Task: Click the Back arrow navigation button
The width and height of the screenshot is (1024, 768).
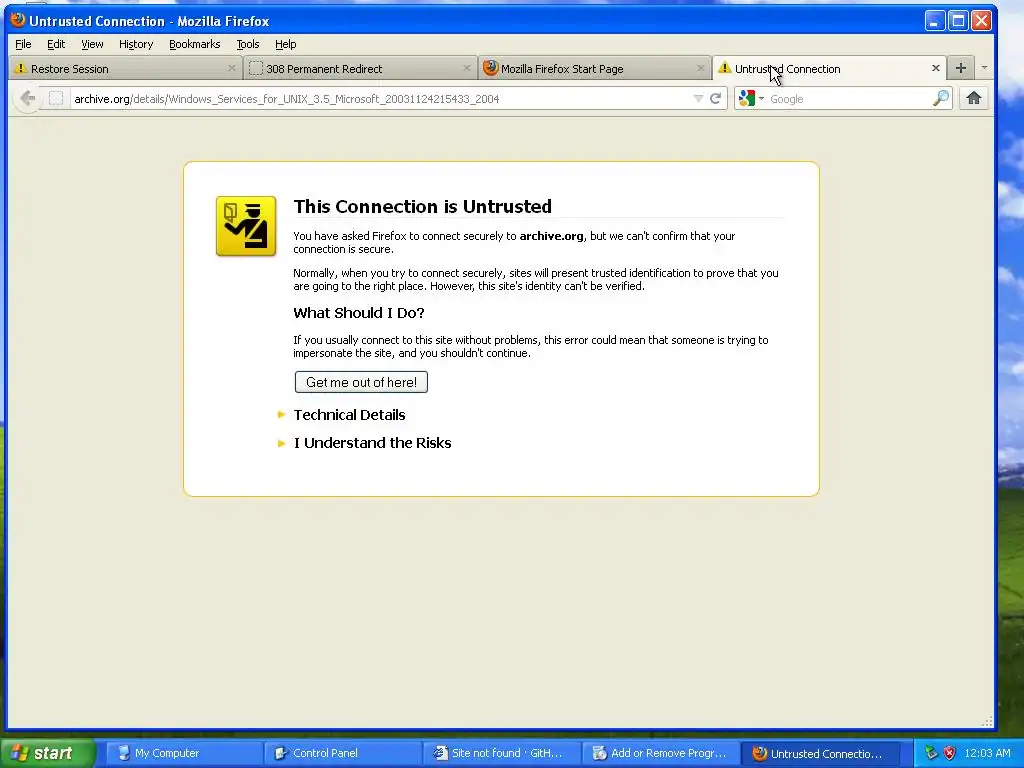Action: pos(27,99)
